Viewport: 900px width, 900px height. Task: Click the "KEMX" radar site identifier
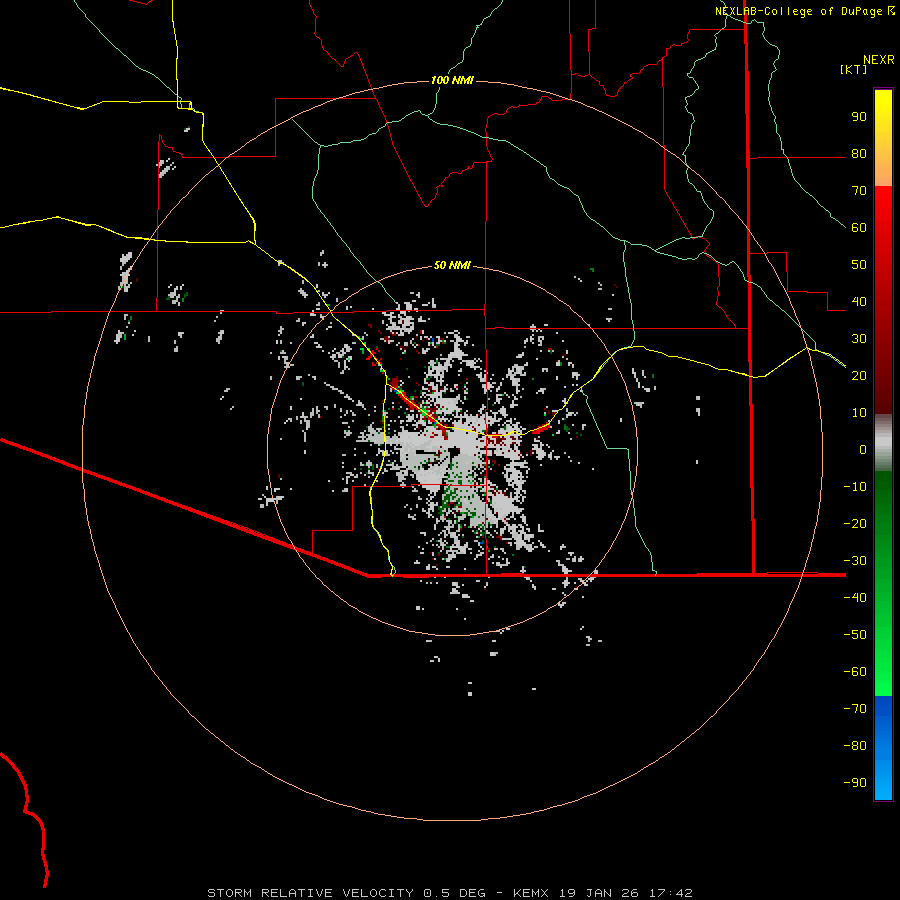(531, 893)
